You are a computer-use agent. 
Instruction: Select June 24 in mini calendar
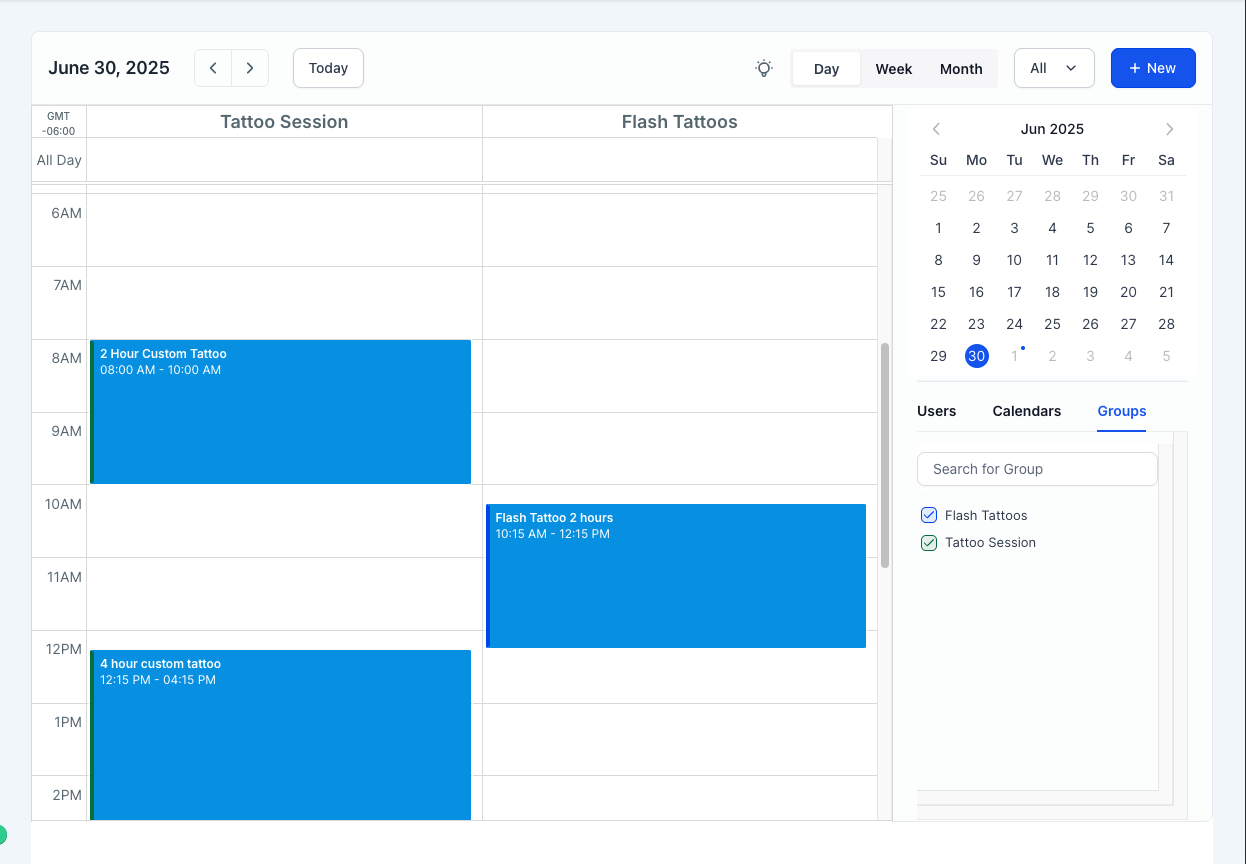(1014, 324)
